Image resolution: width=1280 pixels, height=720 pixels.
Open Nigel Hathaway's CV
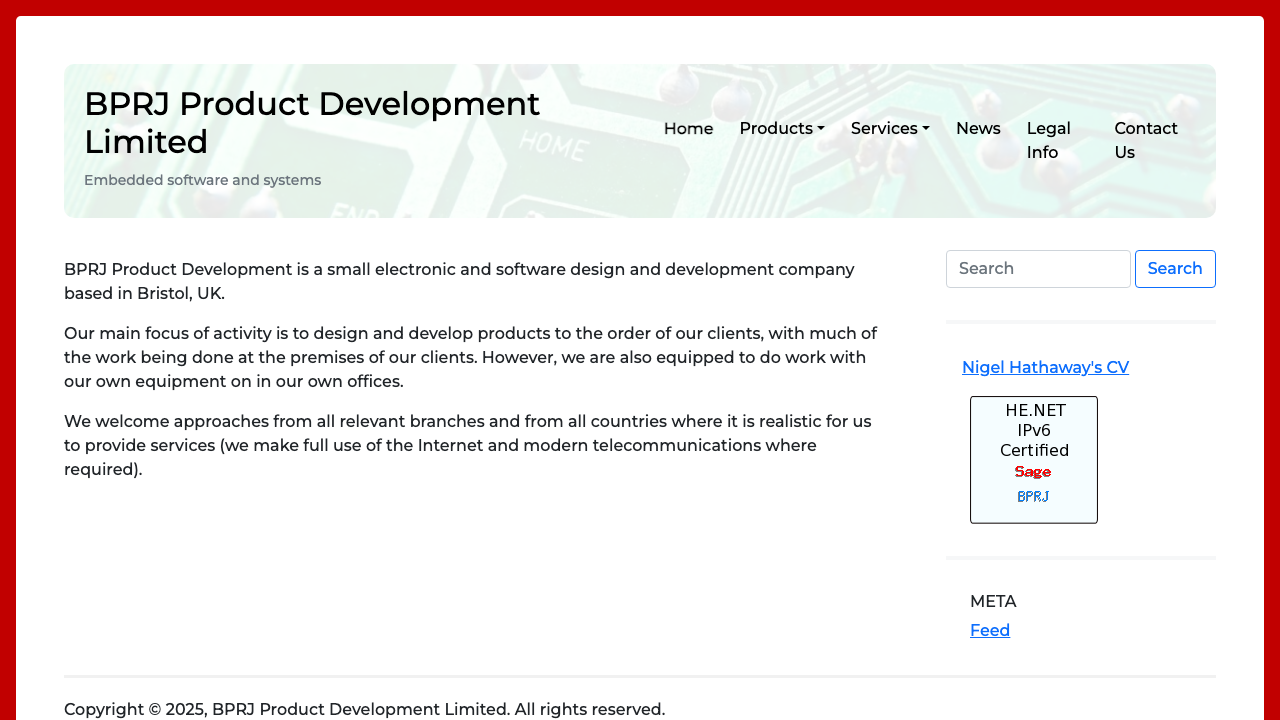(1045, 367)
